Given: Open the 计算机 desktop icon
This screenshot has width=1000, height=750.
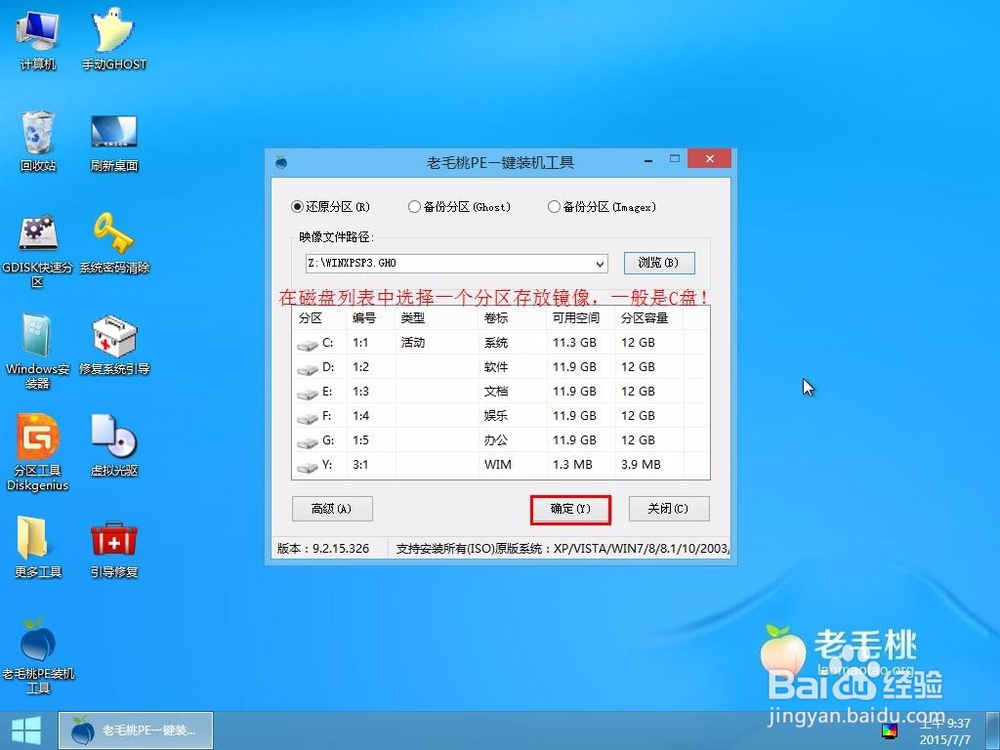Looking at the screenshot, I should pos(38,40).
